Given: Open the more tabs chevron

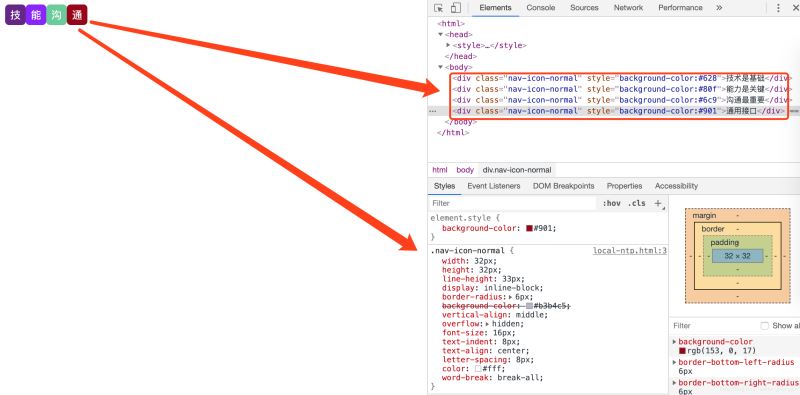Looking at the screenshot, I should coord(719,8).
